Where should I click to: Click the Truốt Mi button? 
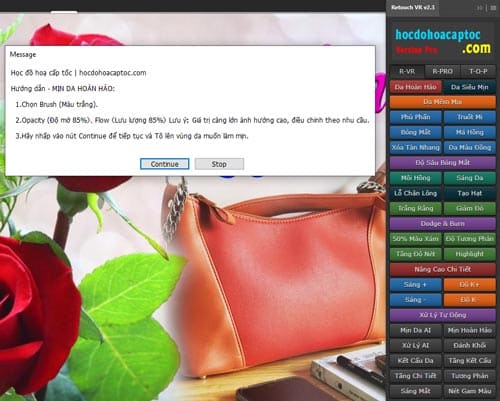pos(470,117)
